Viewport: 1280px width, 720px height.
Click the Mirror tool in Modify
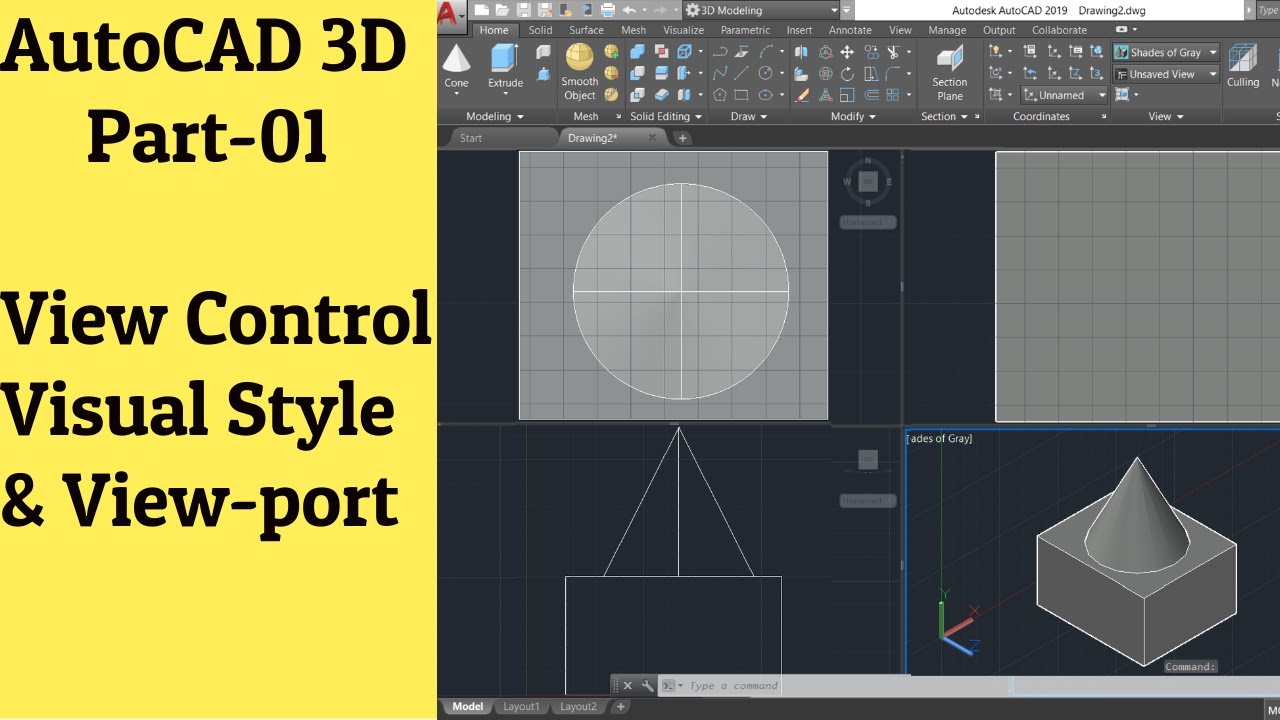[801, 51]
